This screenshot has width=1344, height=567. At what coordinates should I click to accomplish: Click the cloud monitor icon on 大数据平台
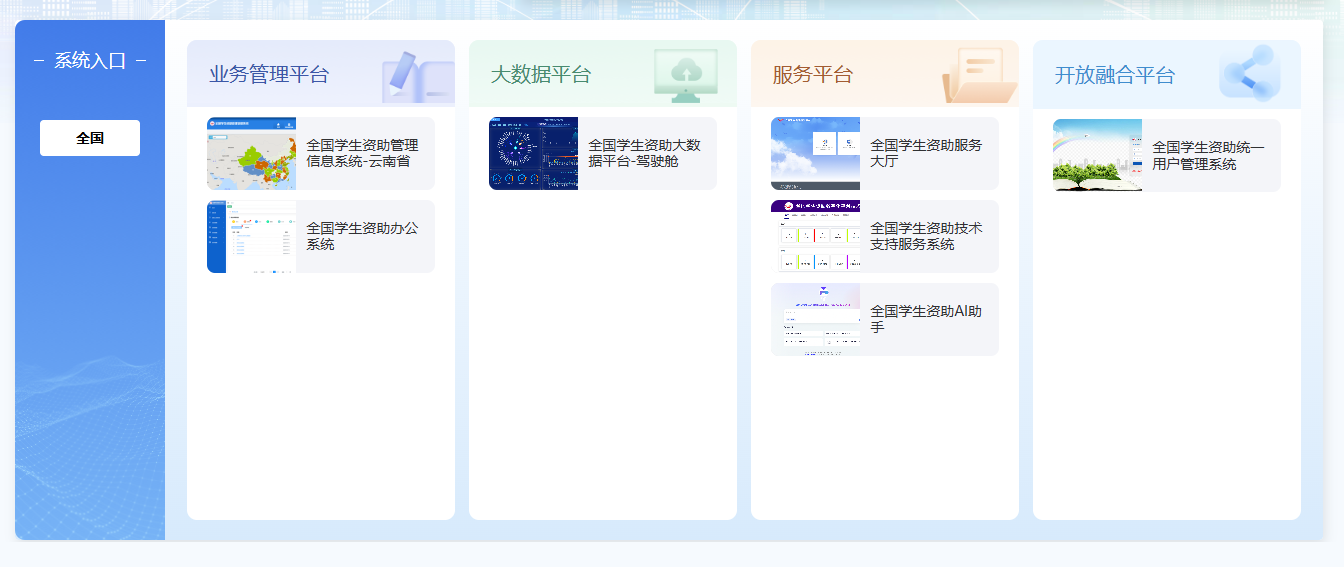click(685, 75)
